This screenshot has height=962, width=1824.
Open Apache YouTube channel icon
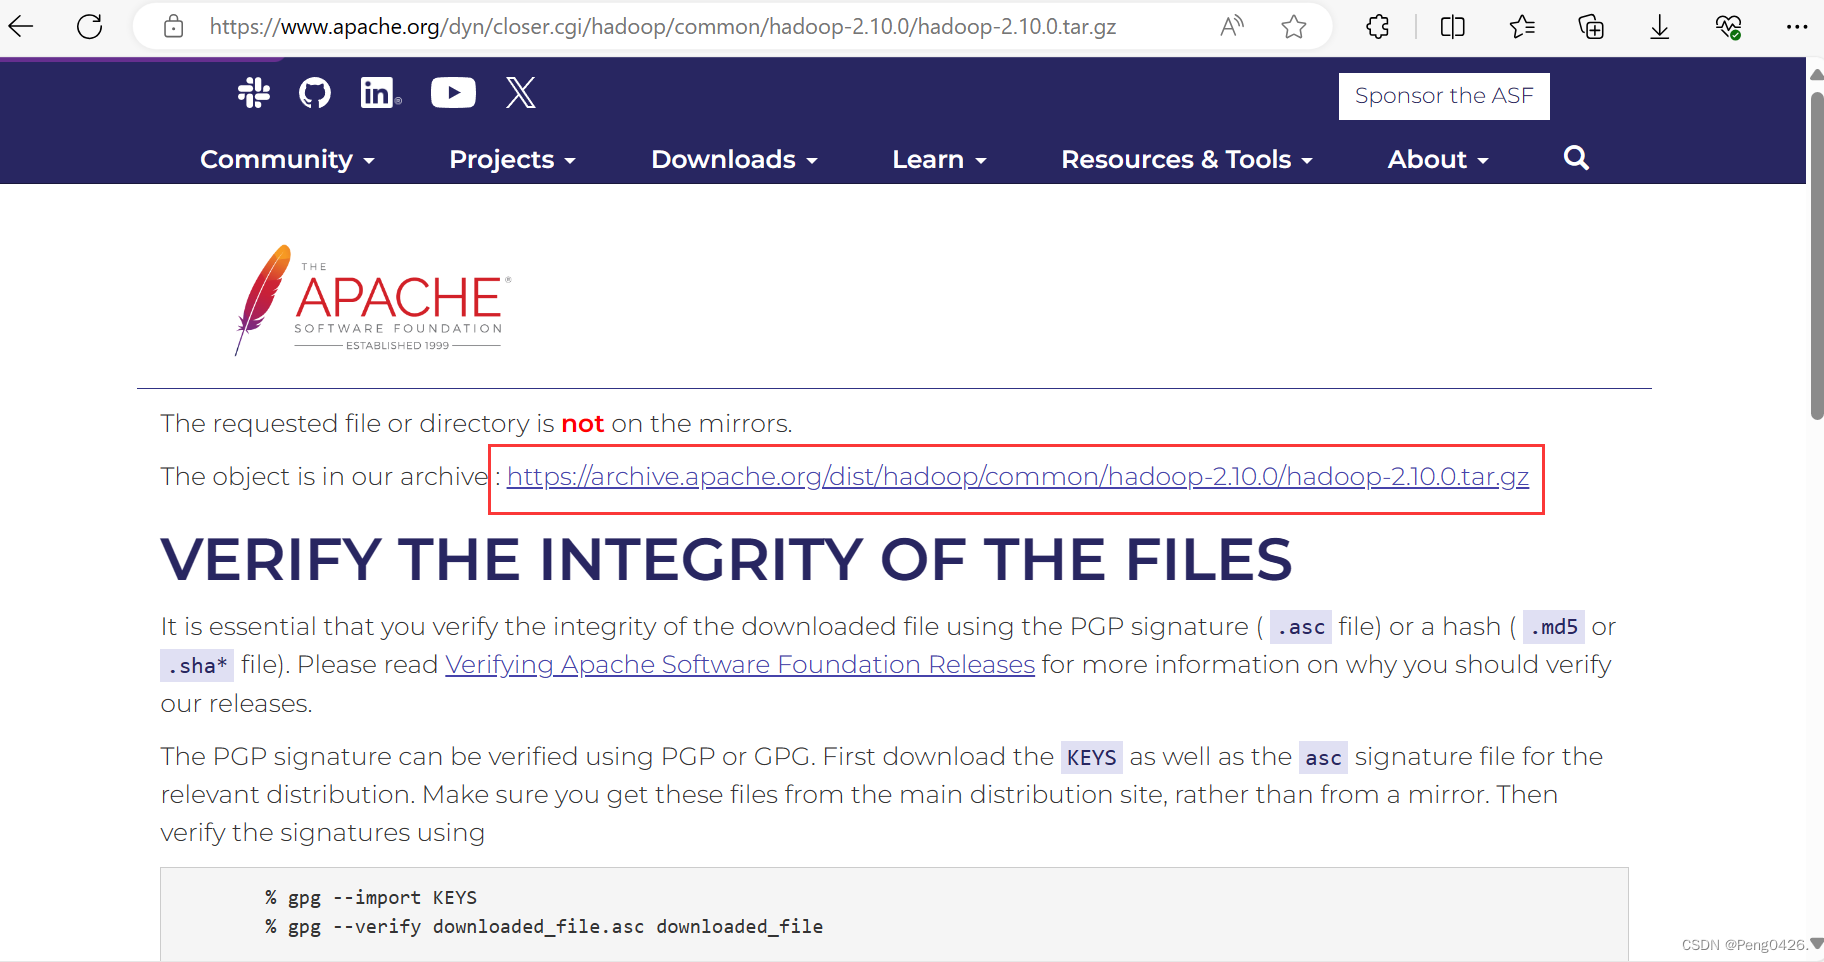tap(453, 93)
